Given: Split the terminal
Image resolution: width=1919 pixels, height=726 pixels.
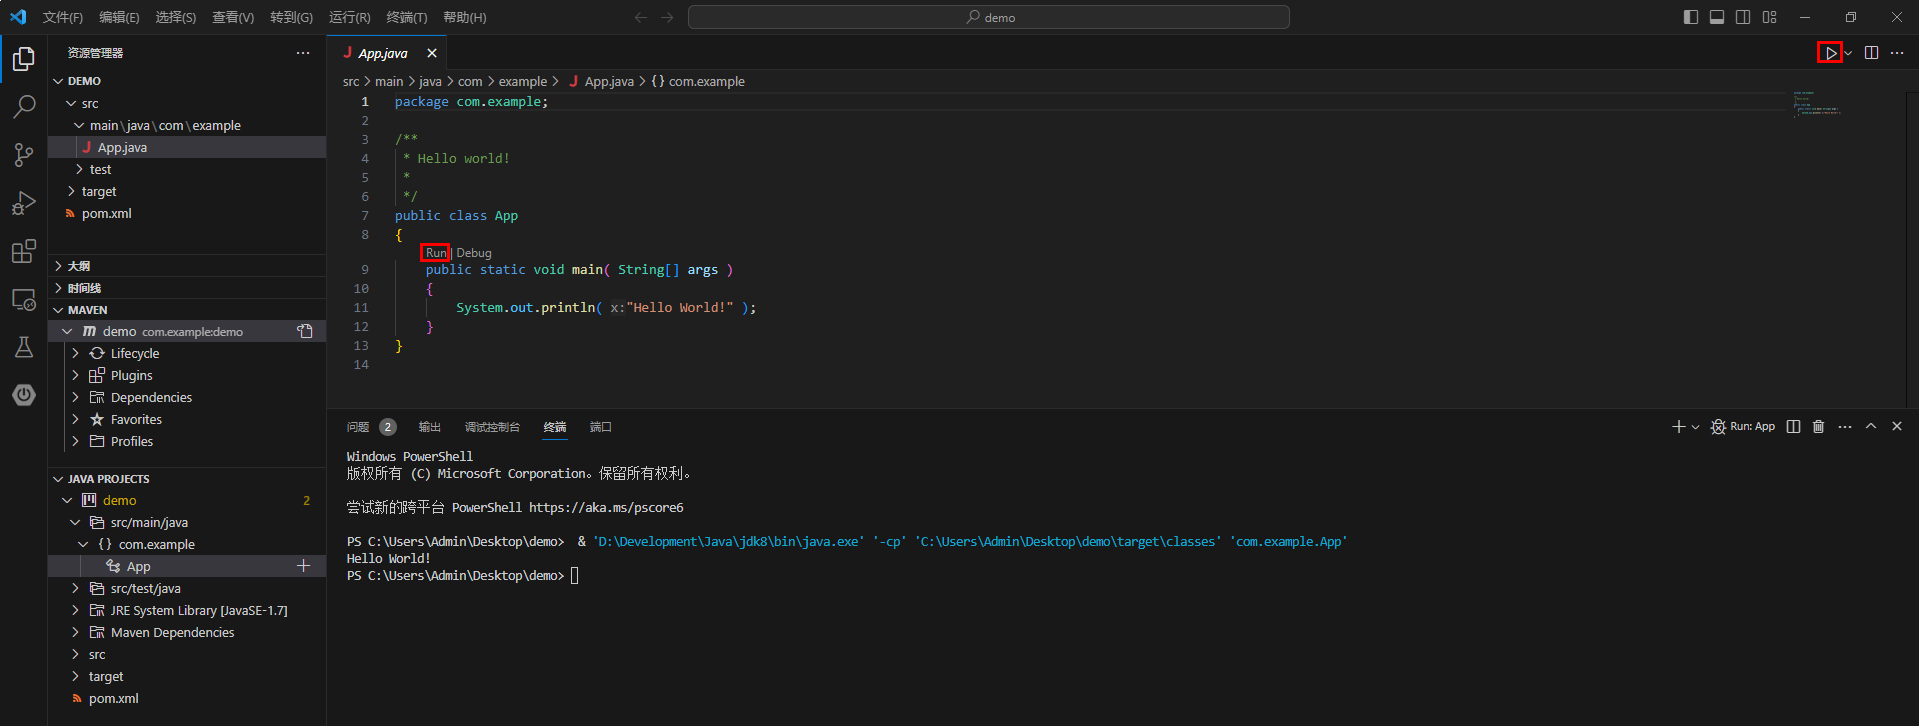Looking at the screenshot, I should tap(1793, 427).
